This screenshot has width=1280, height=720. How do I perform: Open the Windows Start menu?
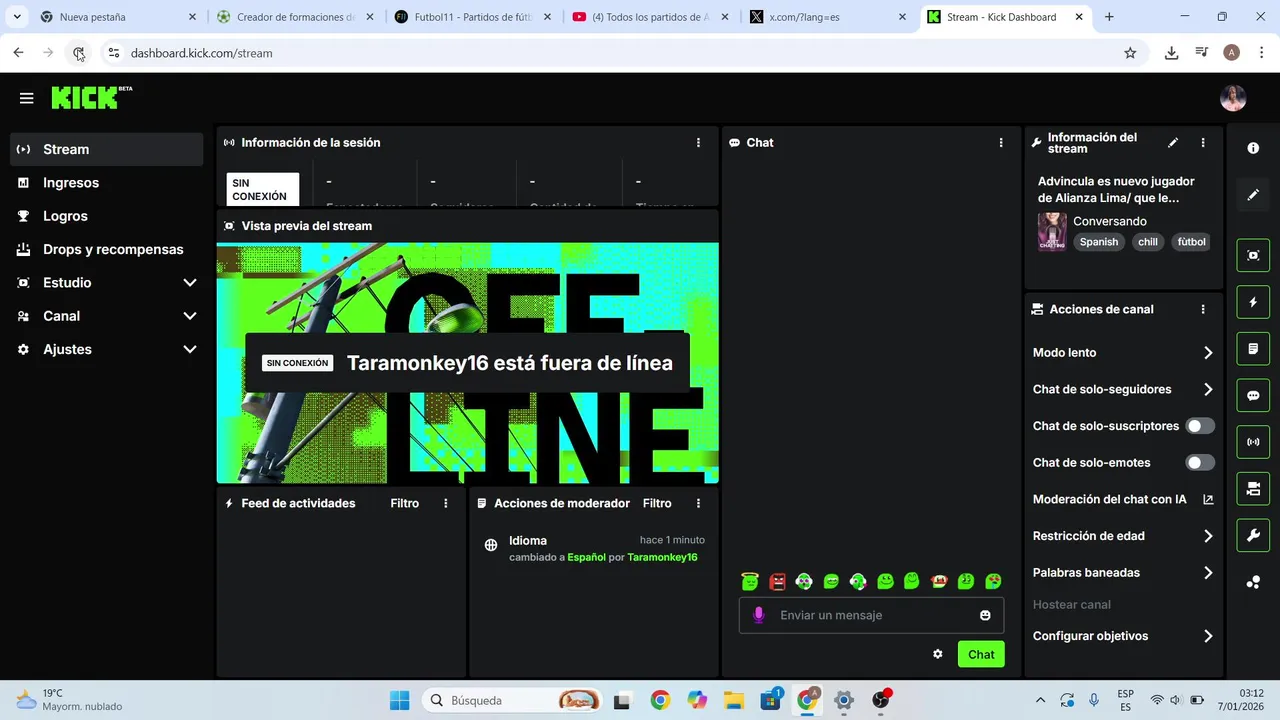click(399, 700)
